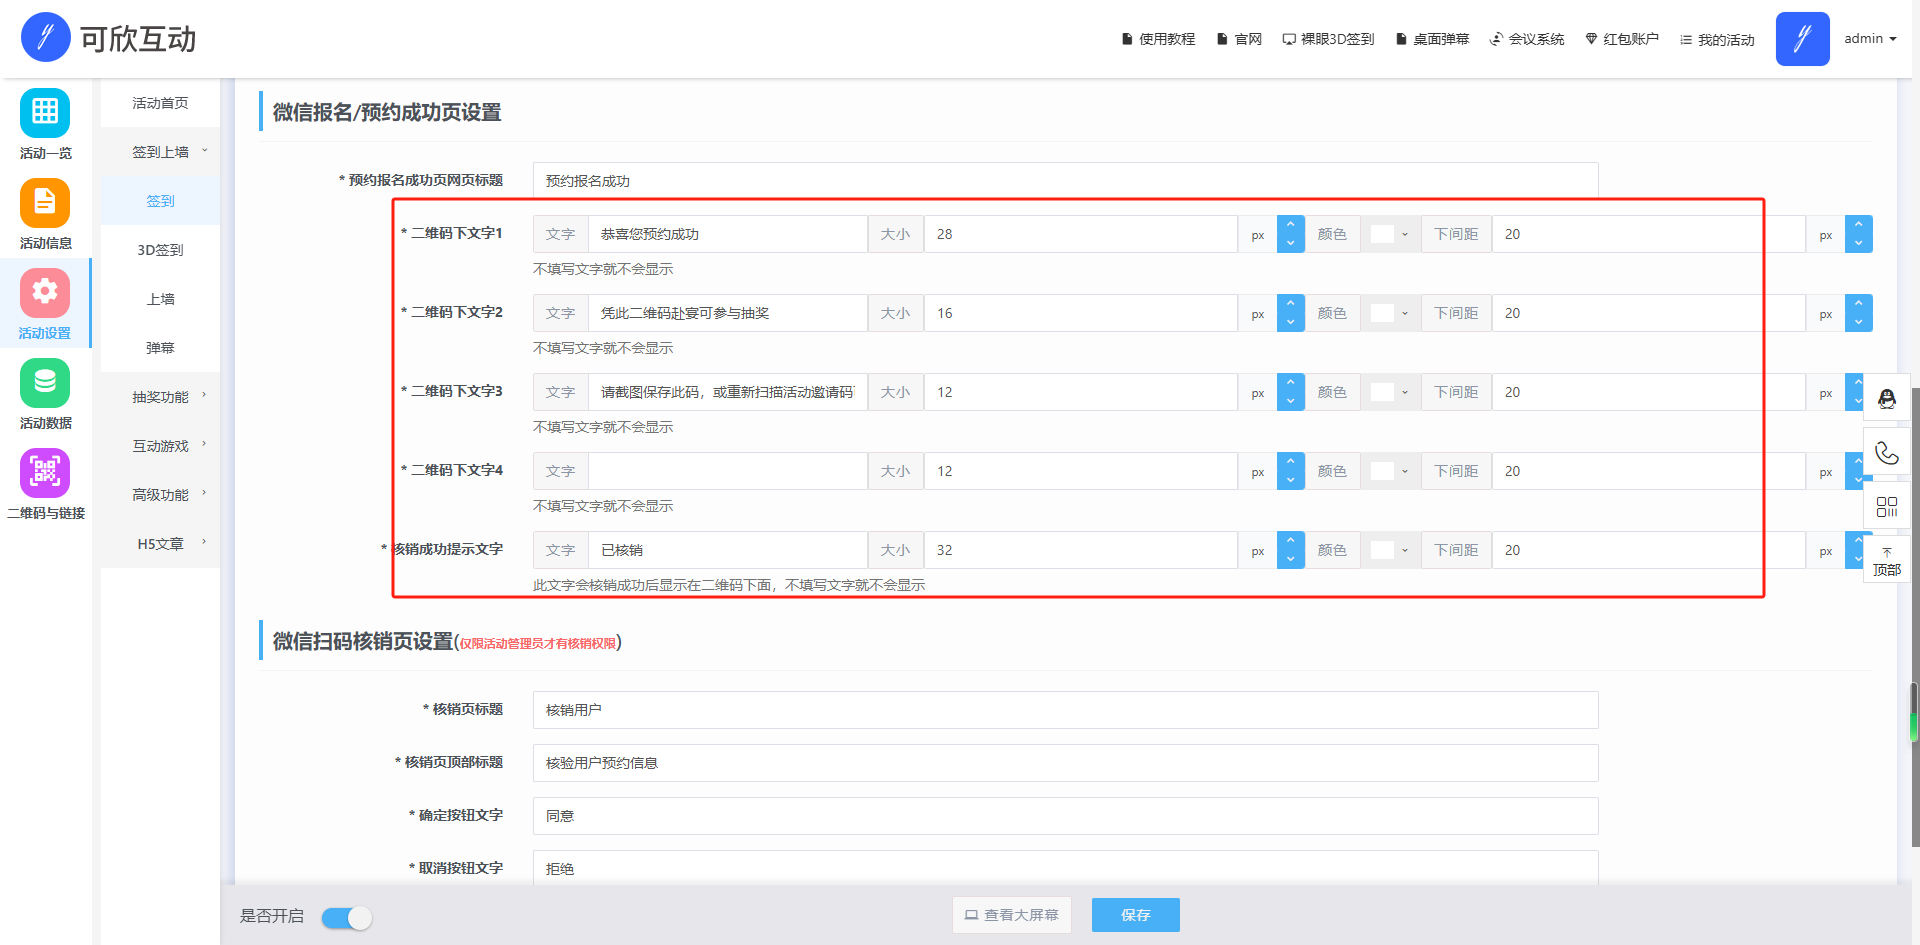This screenshot has height=945, width=1920.
Task: Collapse 签到上墙 menu group
Action: point(160,152)
